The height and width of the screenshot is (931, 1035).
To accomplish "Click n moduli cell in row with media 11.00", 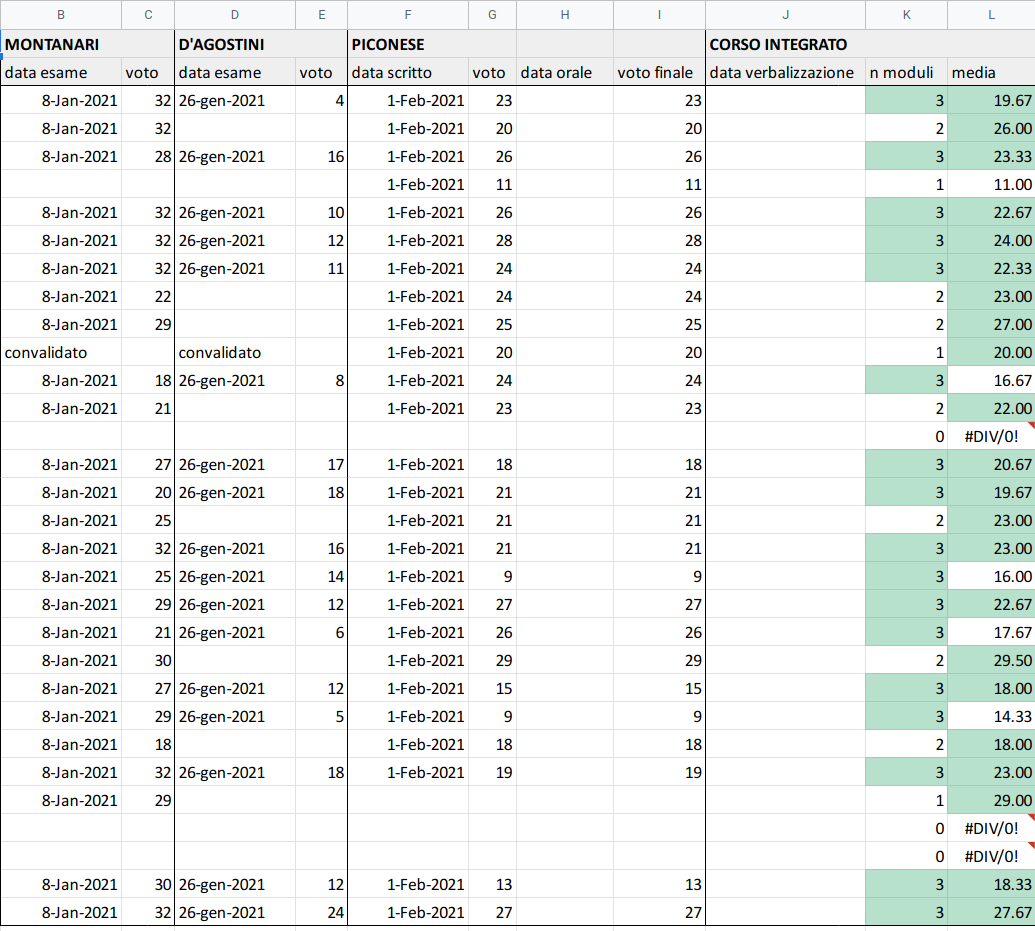I will pyautogui.click(x=906, y=184).
